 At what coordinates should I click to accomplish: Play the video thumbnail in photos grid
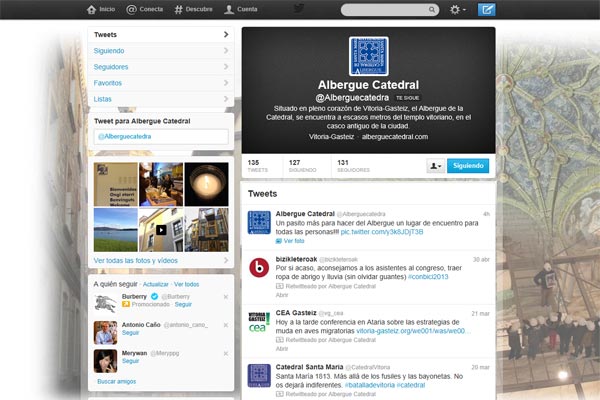pos(161,229)
